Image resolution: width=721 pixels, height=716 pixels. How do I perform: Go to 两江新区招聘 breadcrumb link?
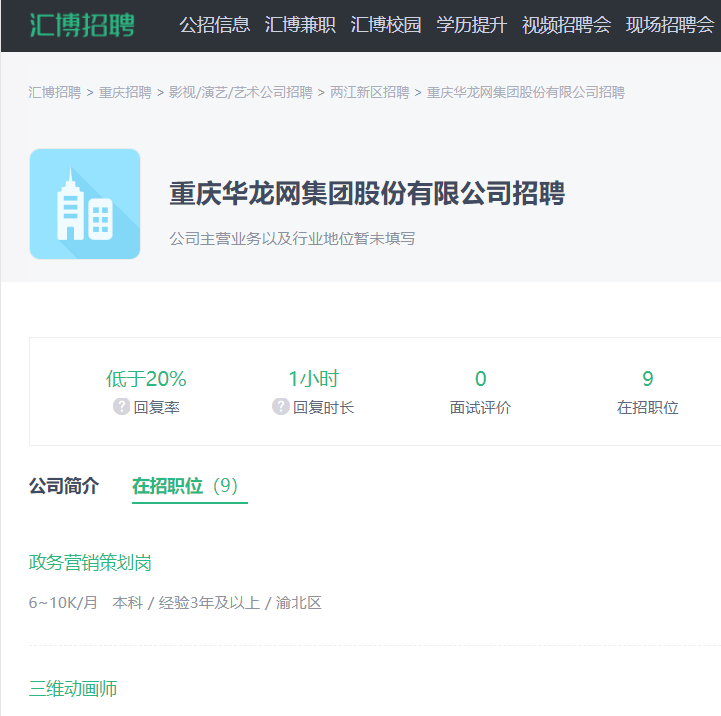(370, 92)
